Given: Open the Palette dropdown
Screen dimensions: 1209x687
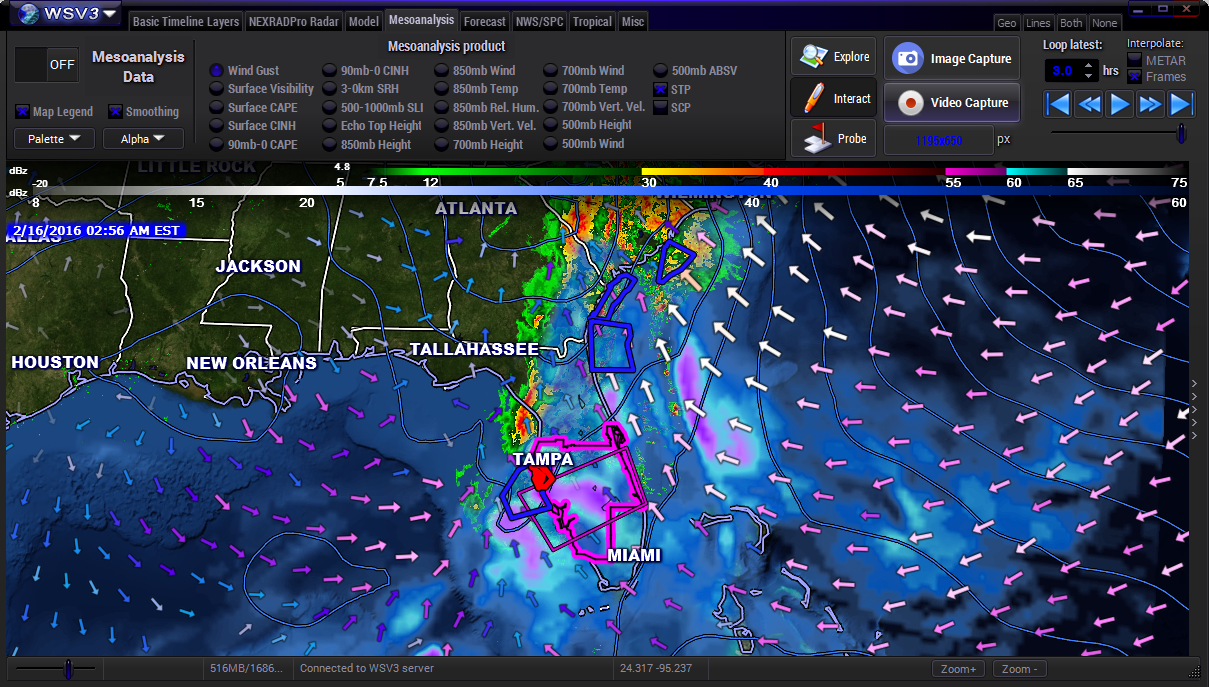Looking at the screenshot, I should point(54,139).
